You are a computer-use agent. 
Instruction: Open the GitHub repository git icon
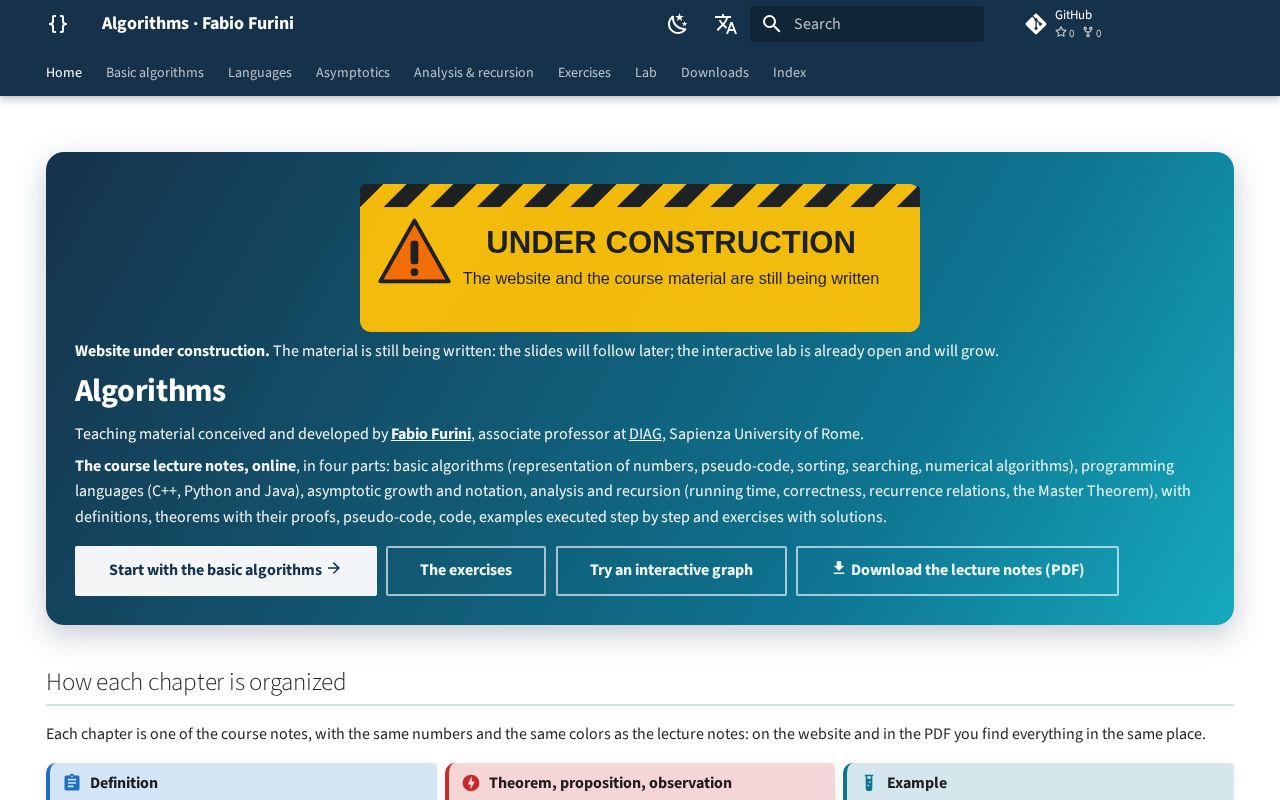(x=1036, y=24)
